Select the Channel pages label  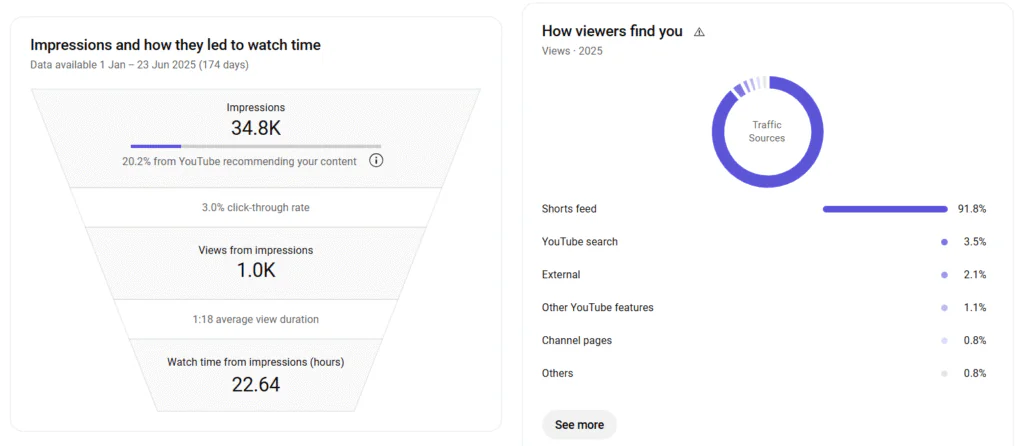coord(577,340)
